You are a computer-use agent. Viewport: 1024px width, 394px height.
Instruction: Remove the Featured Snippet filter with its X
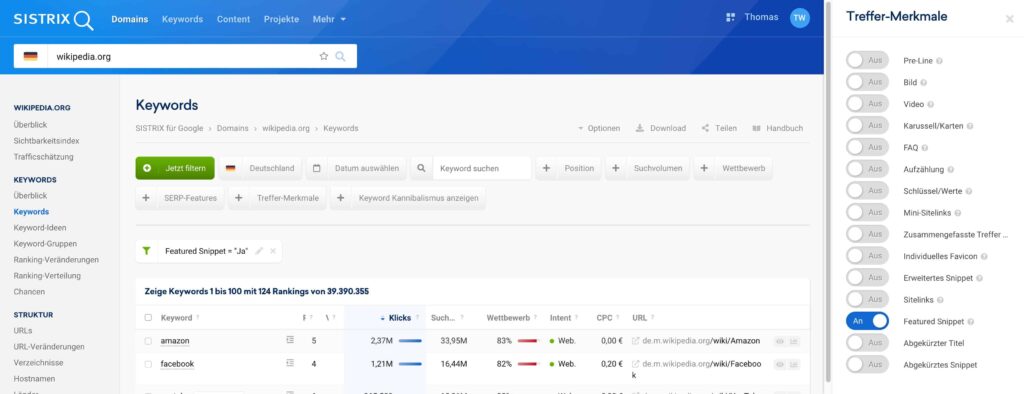273,251
